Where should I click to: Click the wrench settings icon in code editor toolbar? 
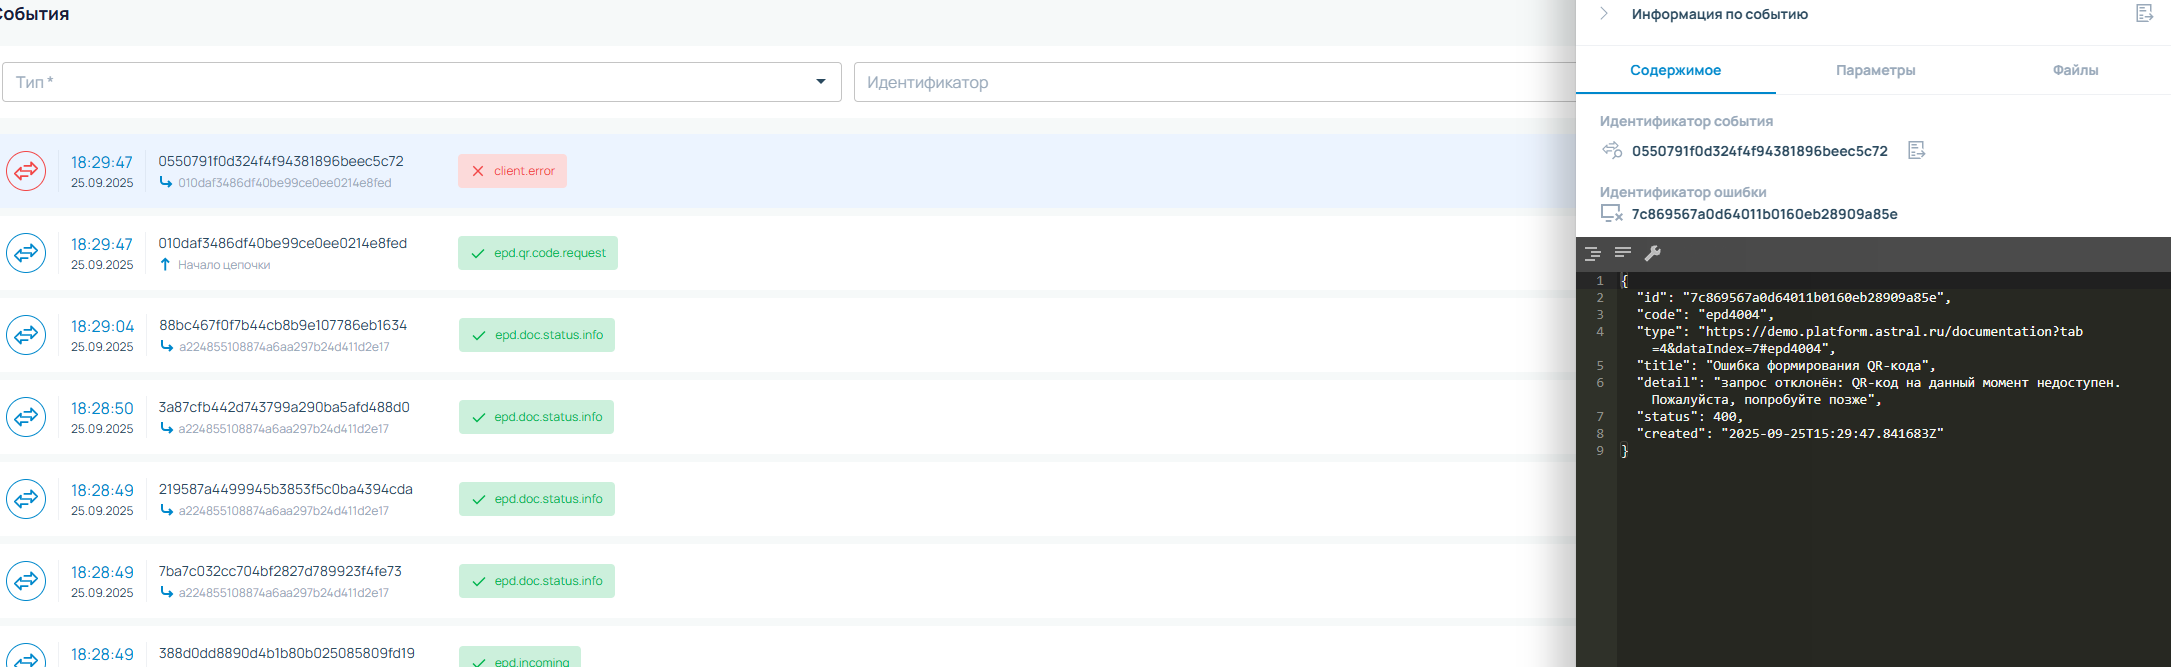(1653, 253)
